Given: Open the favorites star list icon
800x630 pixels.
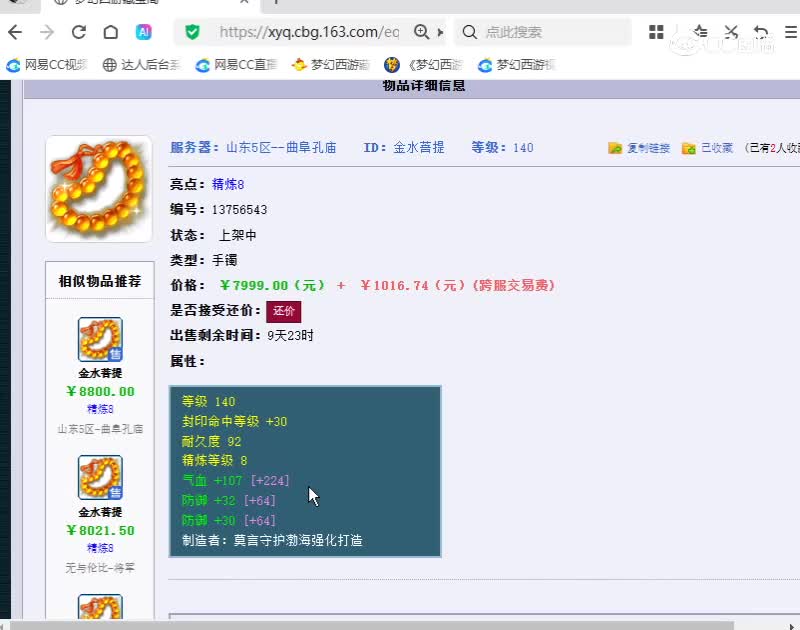Looking at the screenshot, I should pos(701,32).
